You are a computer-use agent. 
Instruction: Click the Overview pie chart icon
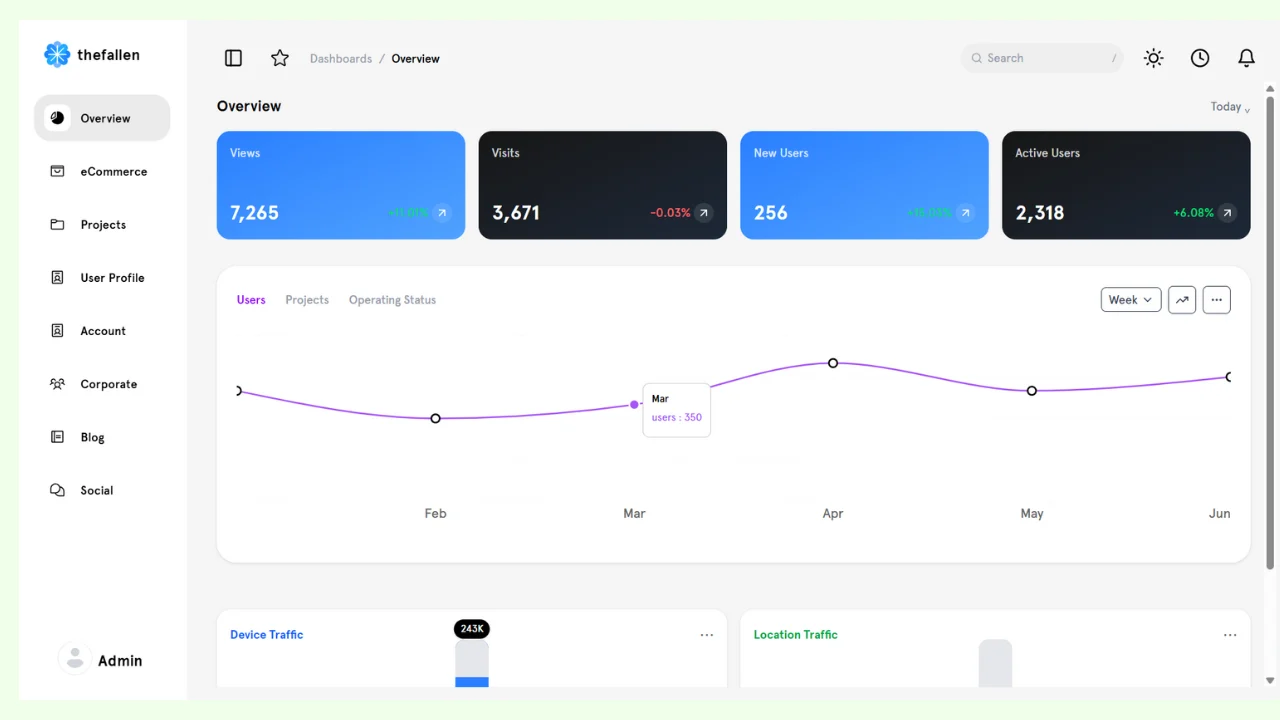(57, 118)
